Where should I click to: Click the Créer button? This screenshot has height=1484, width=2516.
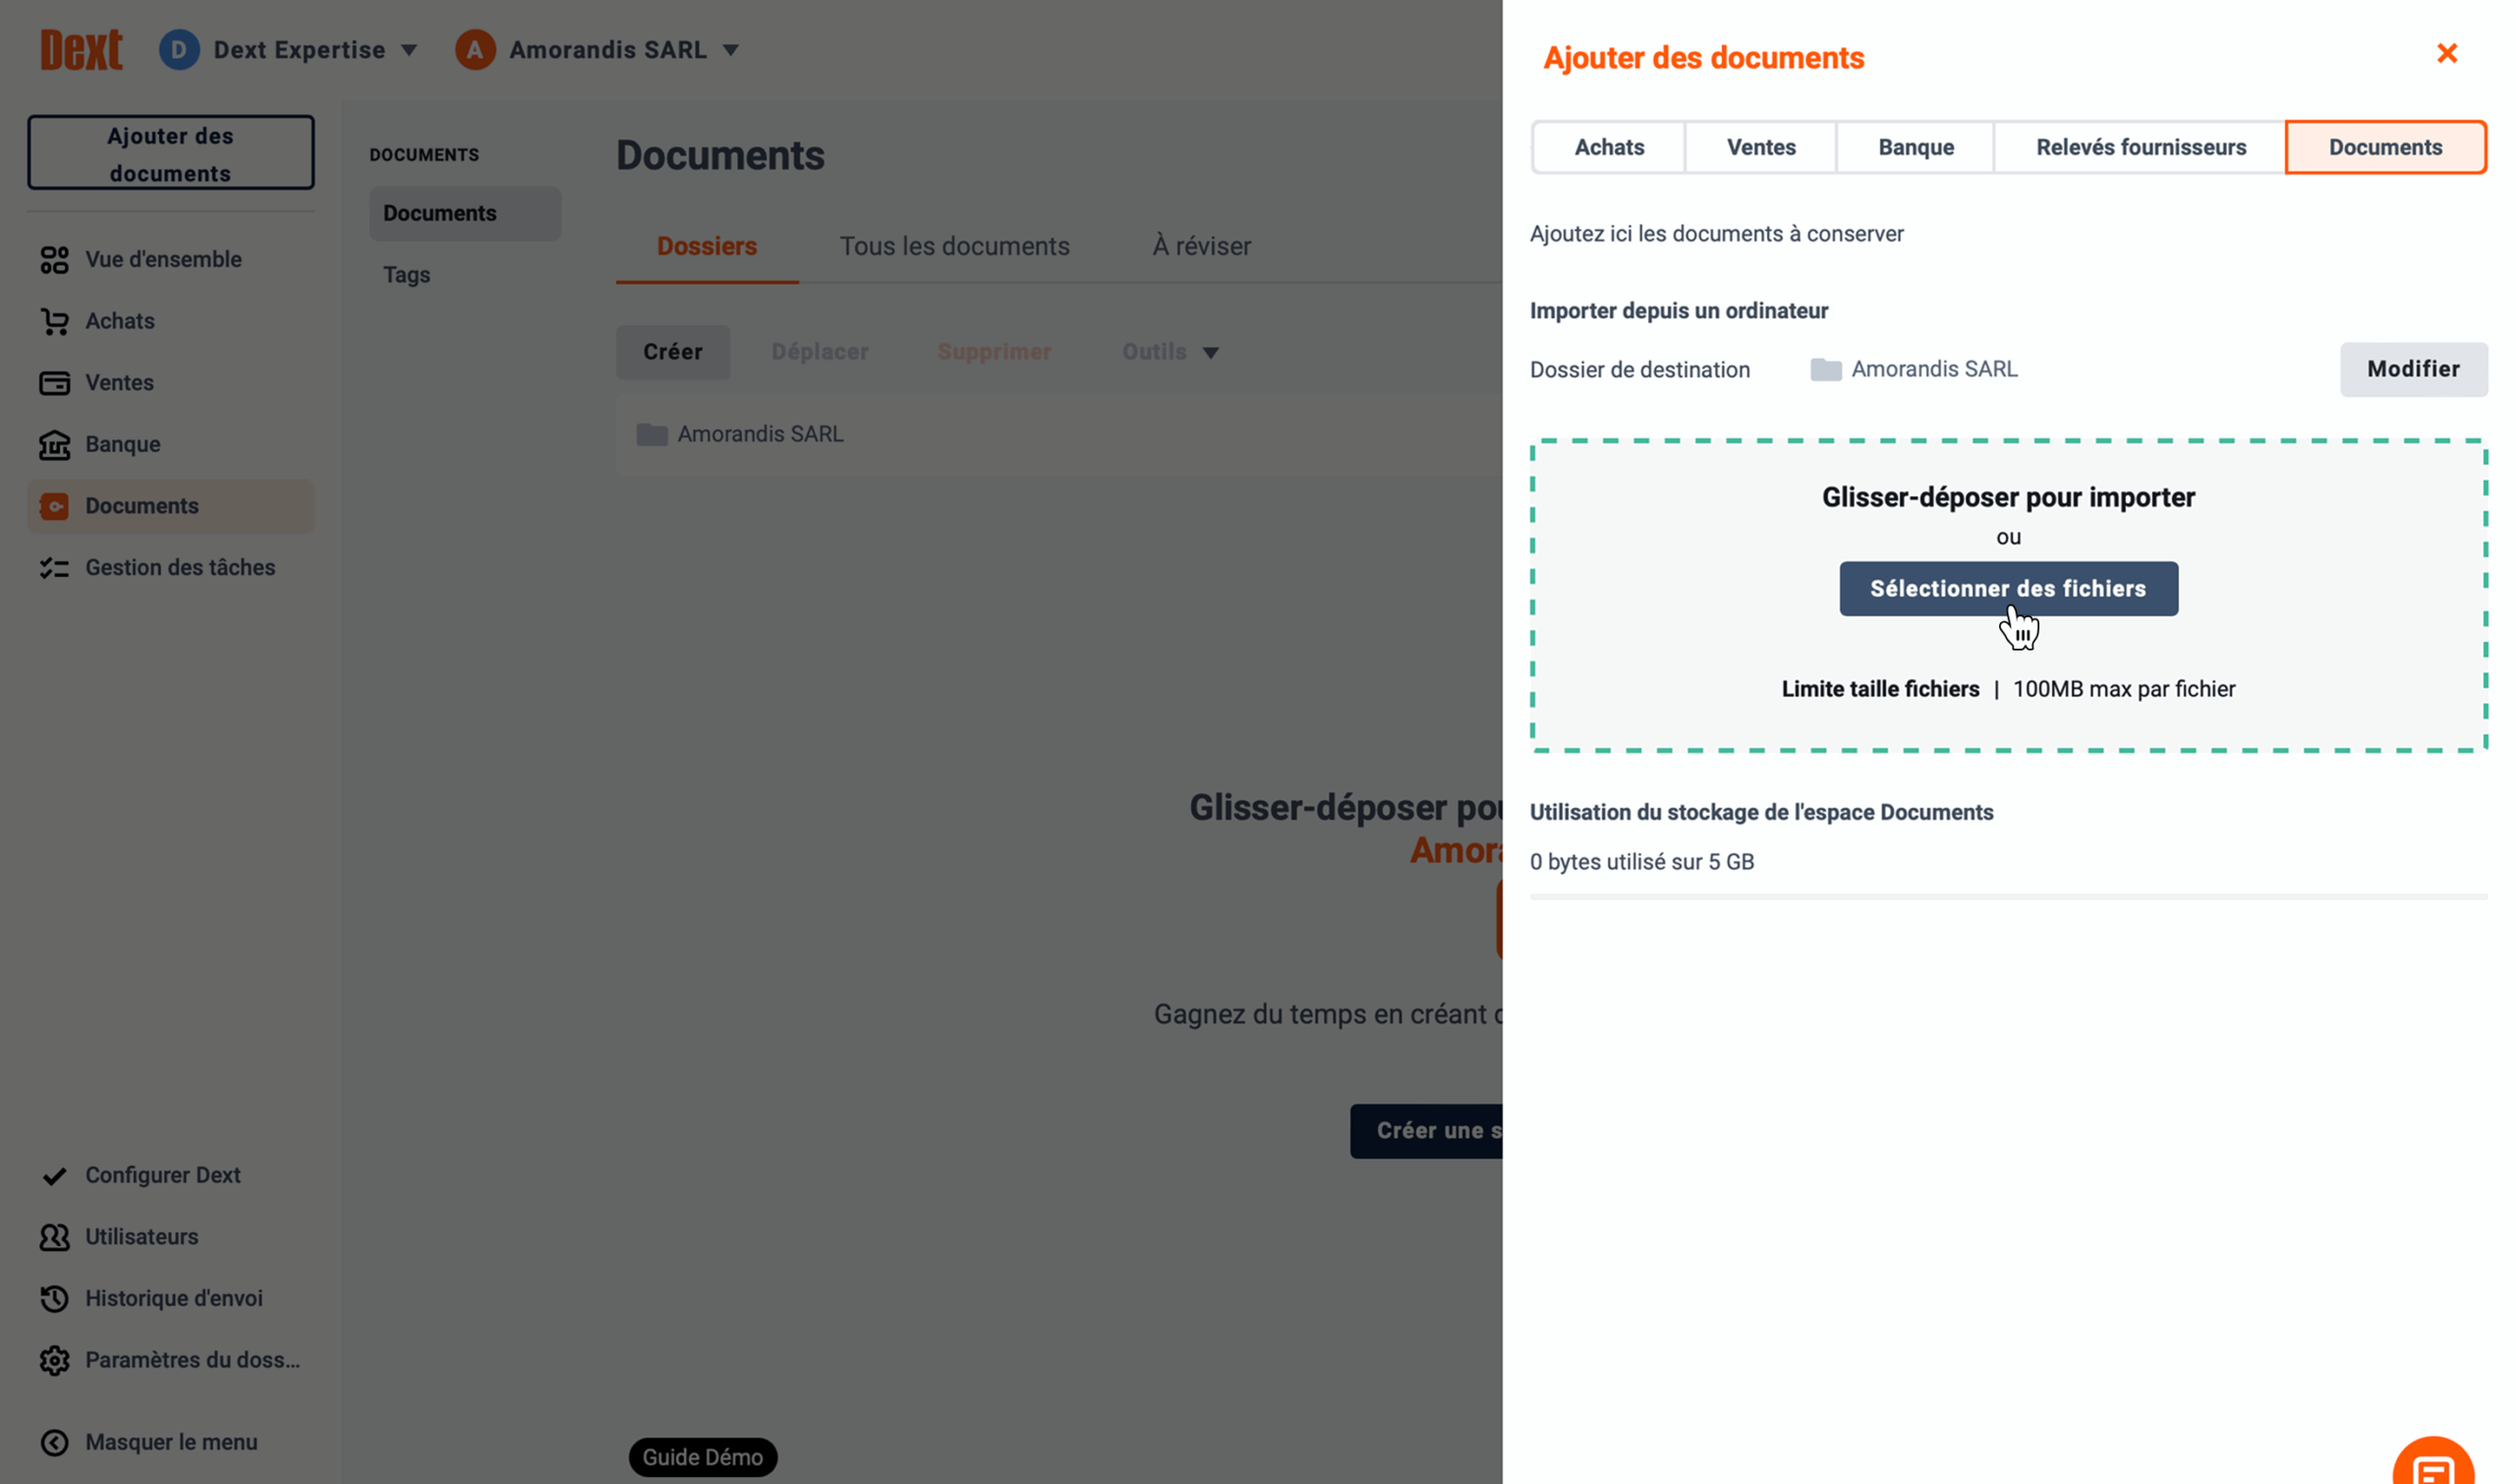tap(673, 352)
